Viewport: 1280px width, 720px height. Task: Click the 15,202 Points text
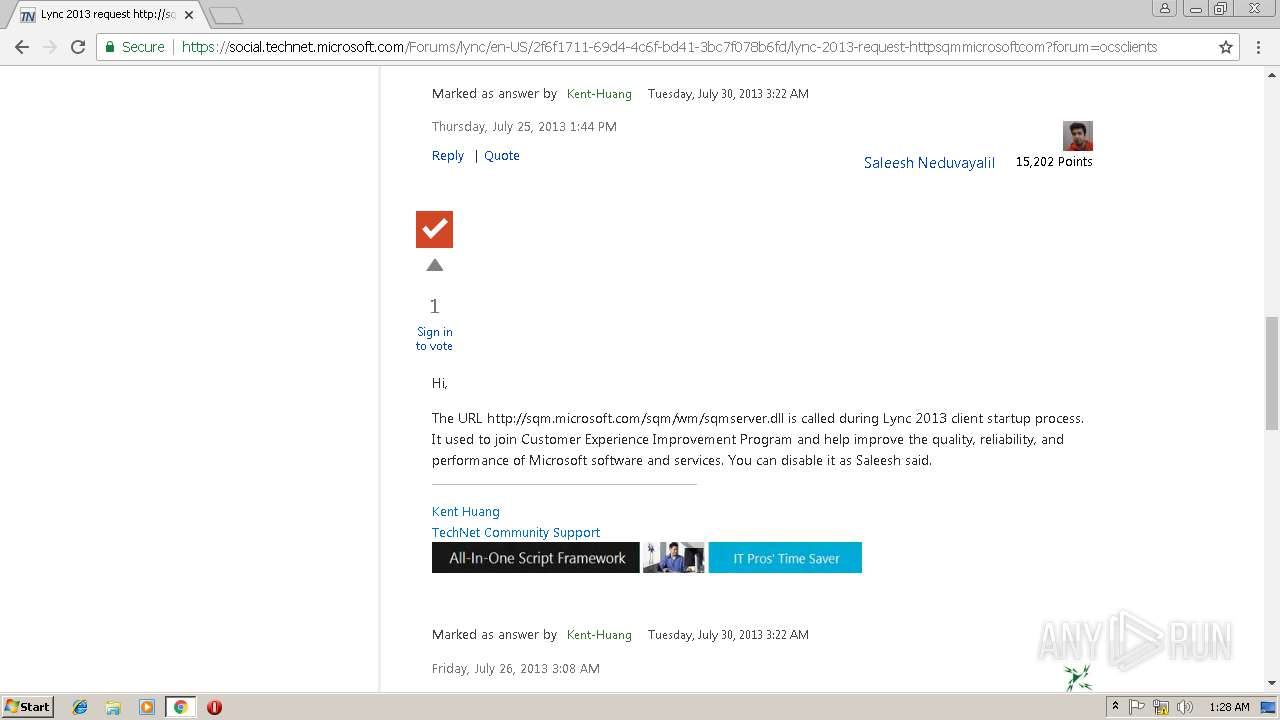[1054, 162]
